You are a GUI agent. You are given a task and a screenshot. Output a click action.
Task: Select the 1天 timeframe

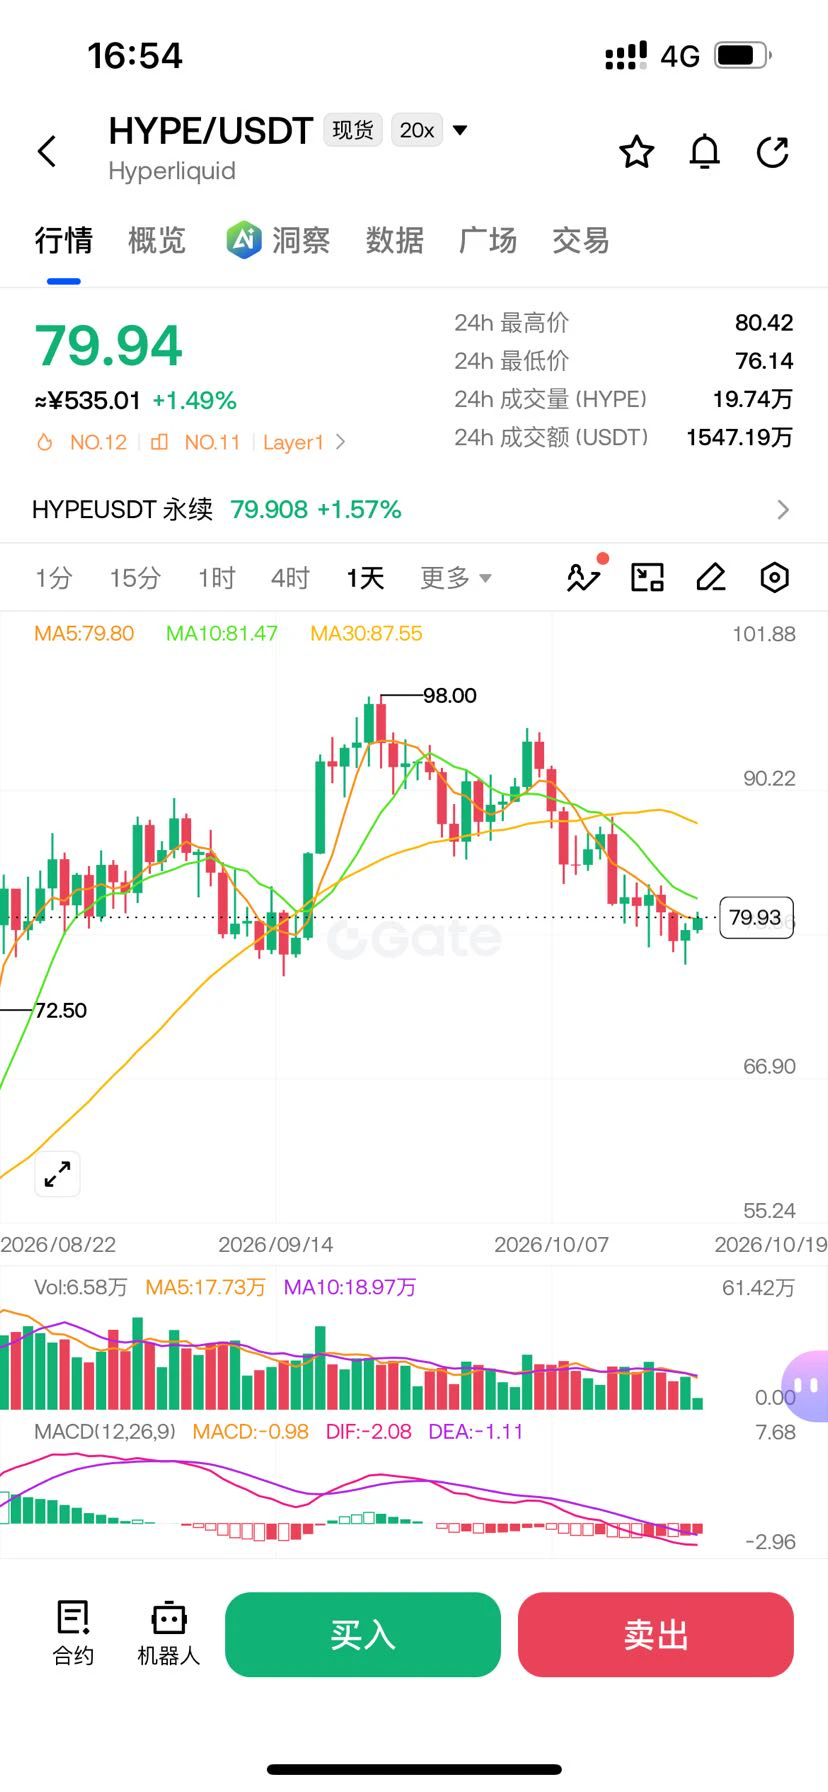(x=365, y=578)
